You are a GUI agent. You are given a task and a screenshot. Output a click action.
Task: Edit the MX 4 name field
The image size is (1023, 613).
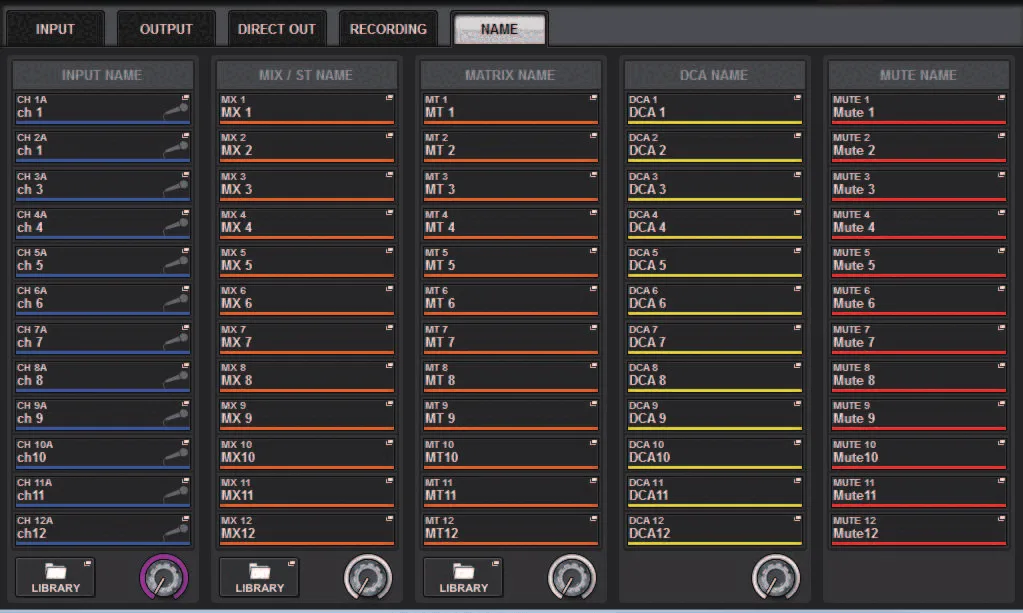tap(307, 223)
